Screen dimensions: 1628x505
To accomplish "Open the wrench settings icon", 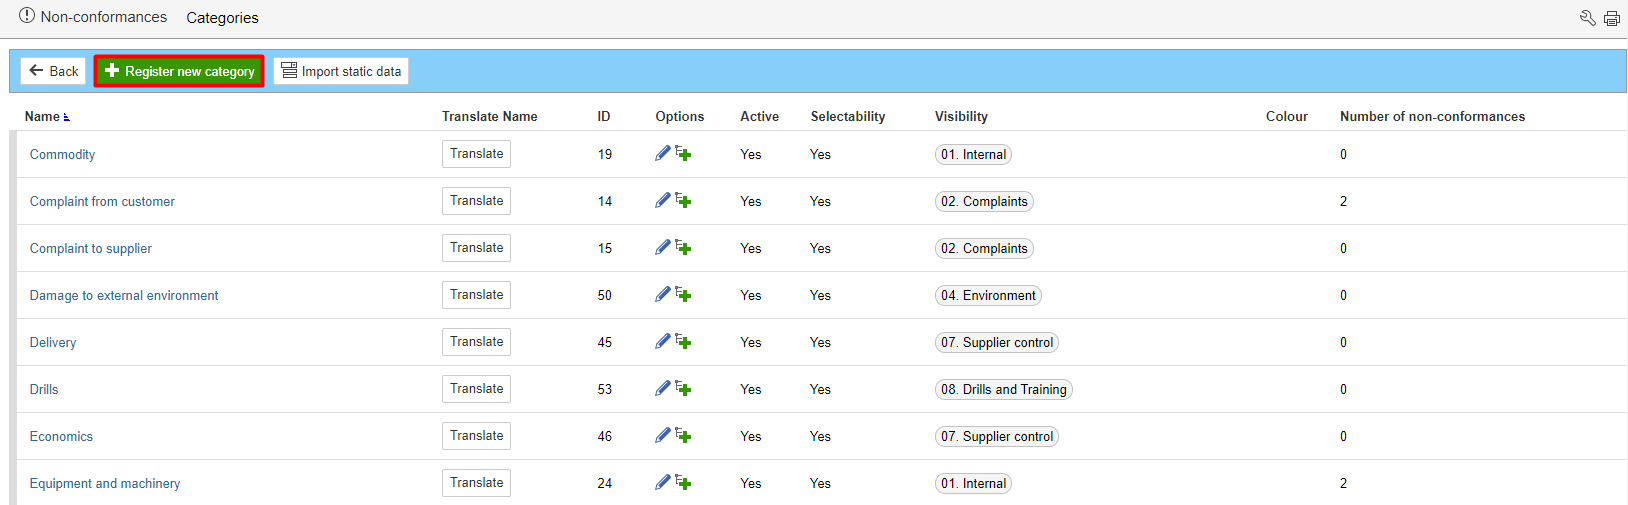I will 1587,18.
